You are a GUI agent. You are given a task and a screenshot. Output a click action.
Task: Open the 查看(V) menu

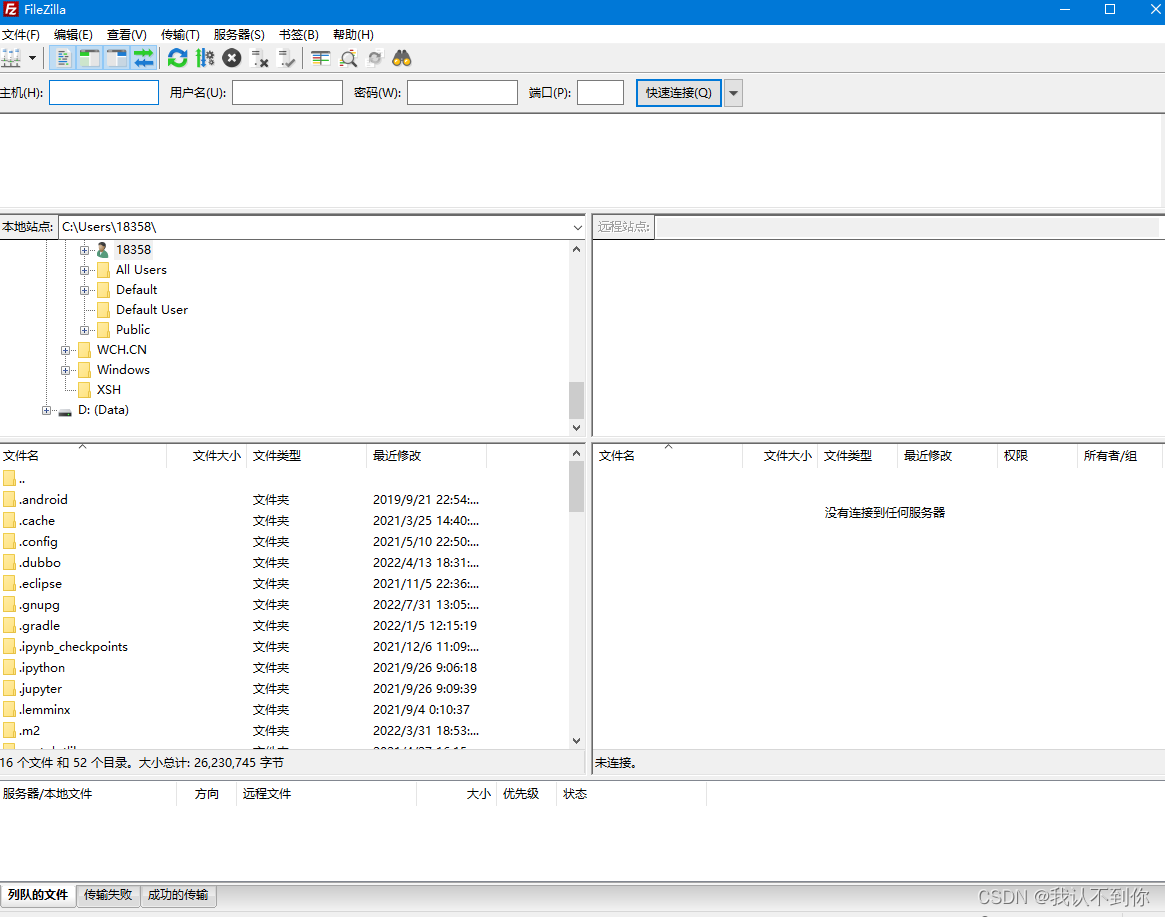(126, 35)
